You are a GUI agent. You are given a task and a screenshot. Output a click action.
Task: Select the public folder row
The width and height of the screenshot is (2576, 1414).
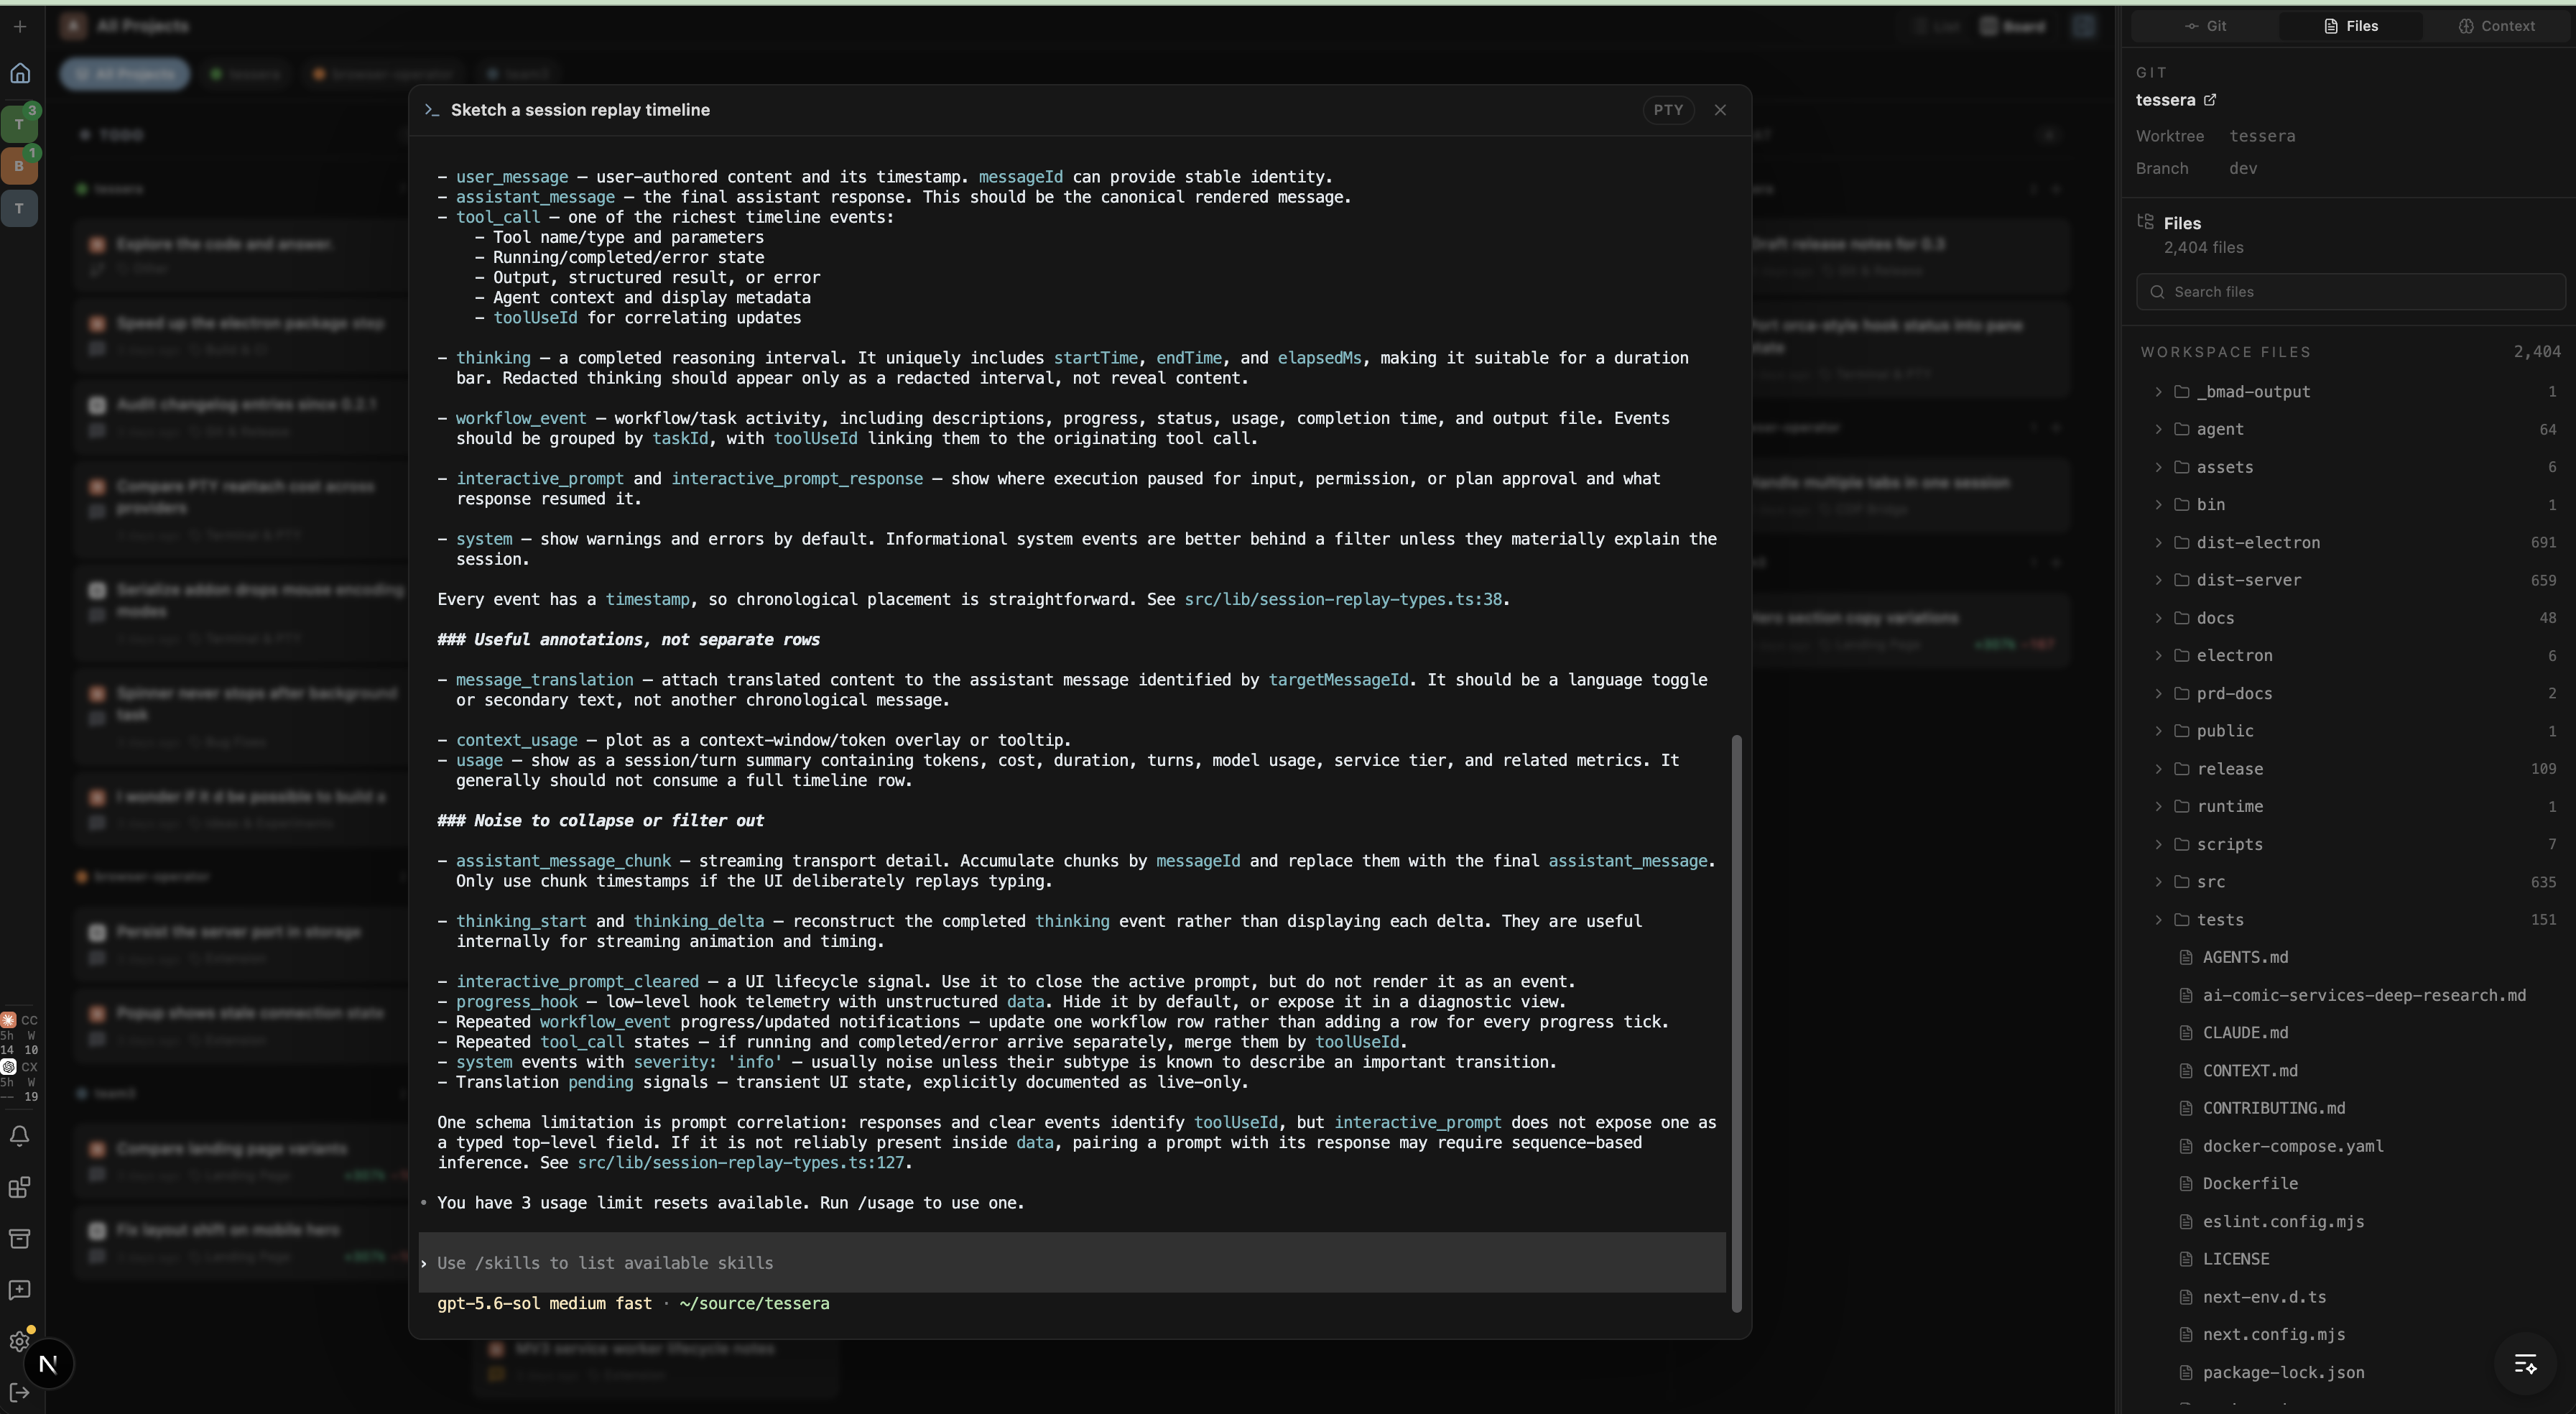pyautogui.click(x=2351, y=731)
